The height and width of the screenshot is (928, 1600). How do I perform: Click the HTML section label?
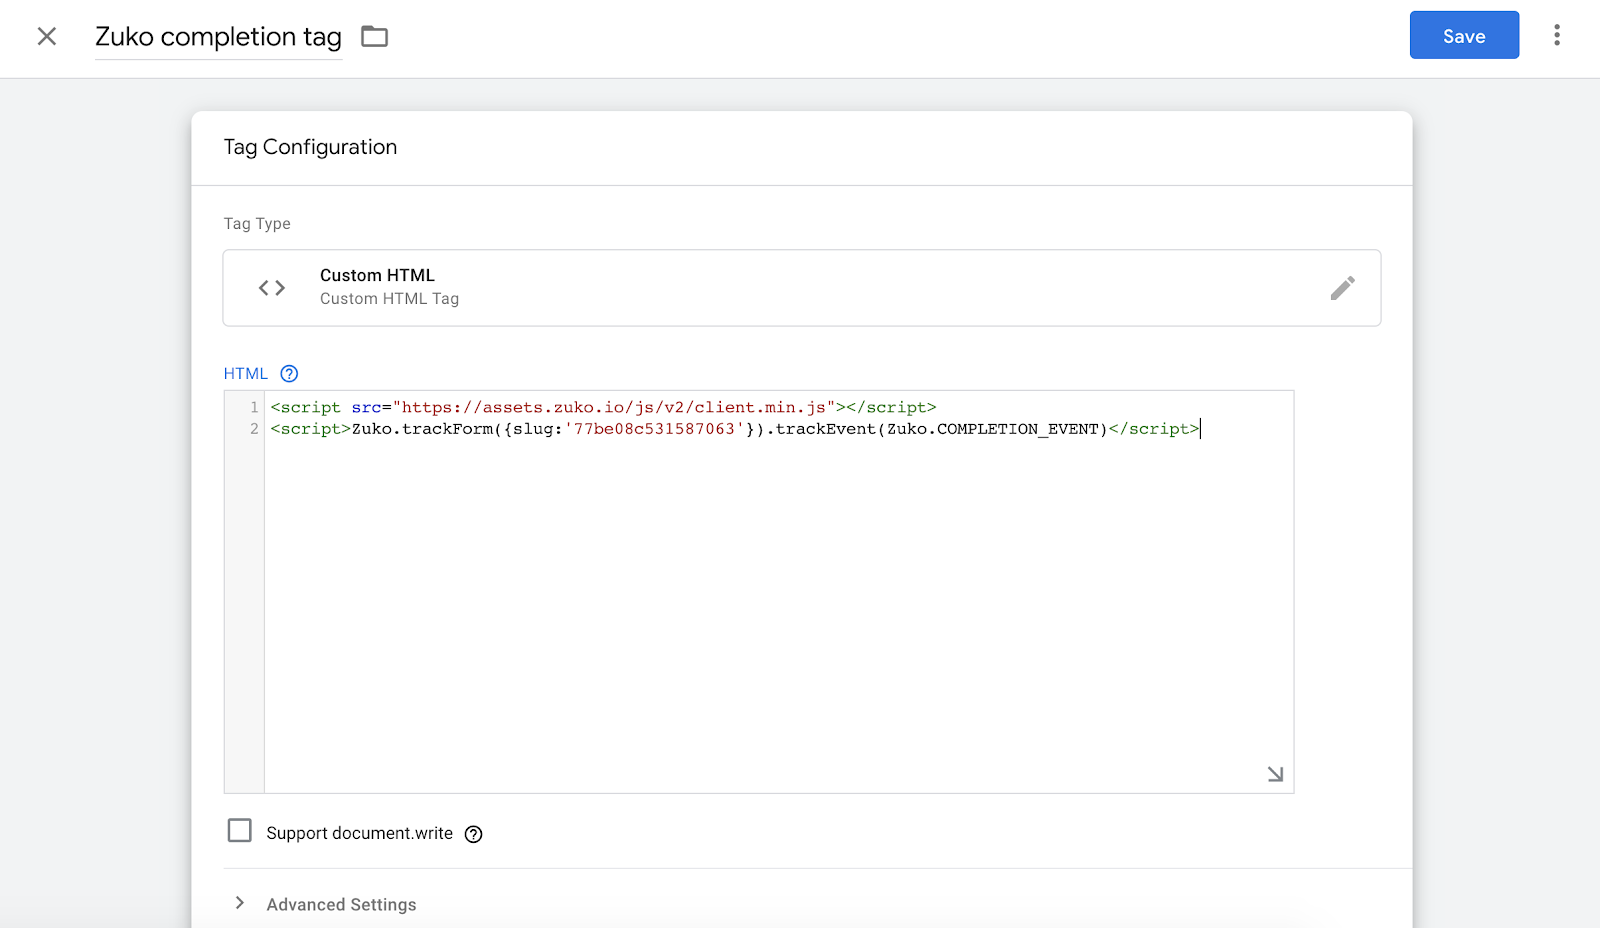tap(245, 373)
